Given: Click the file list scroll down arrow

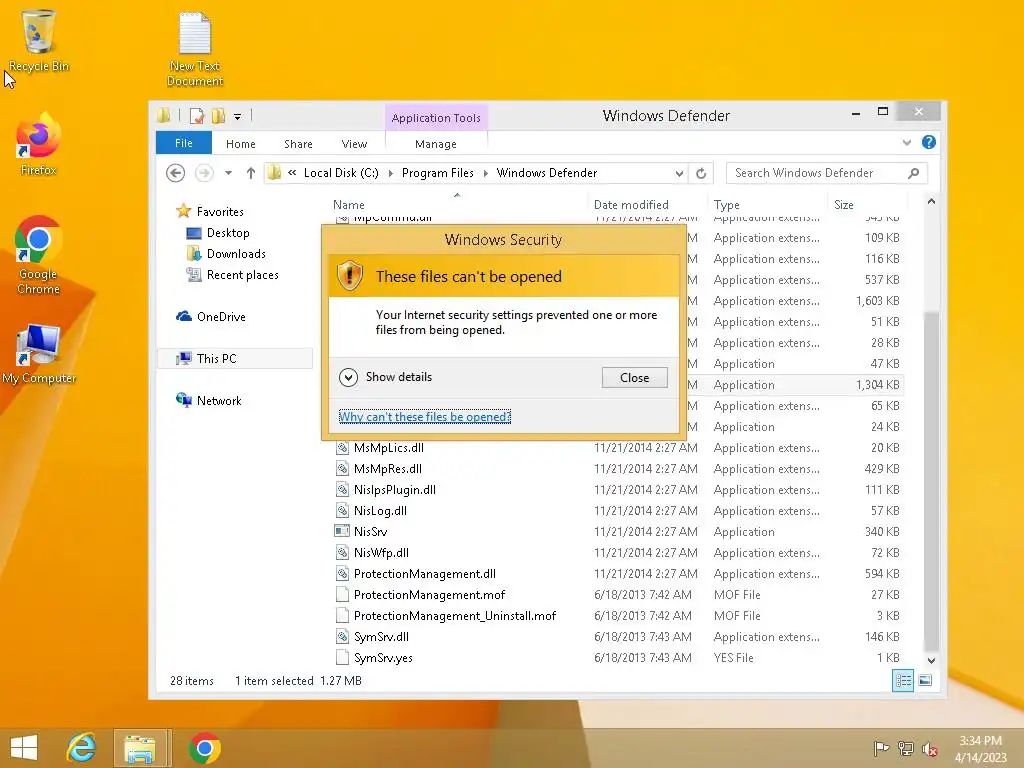Looking at the screenshot, I should tap(931, 660).
